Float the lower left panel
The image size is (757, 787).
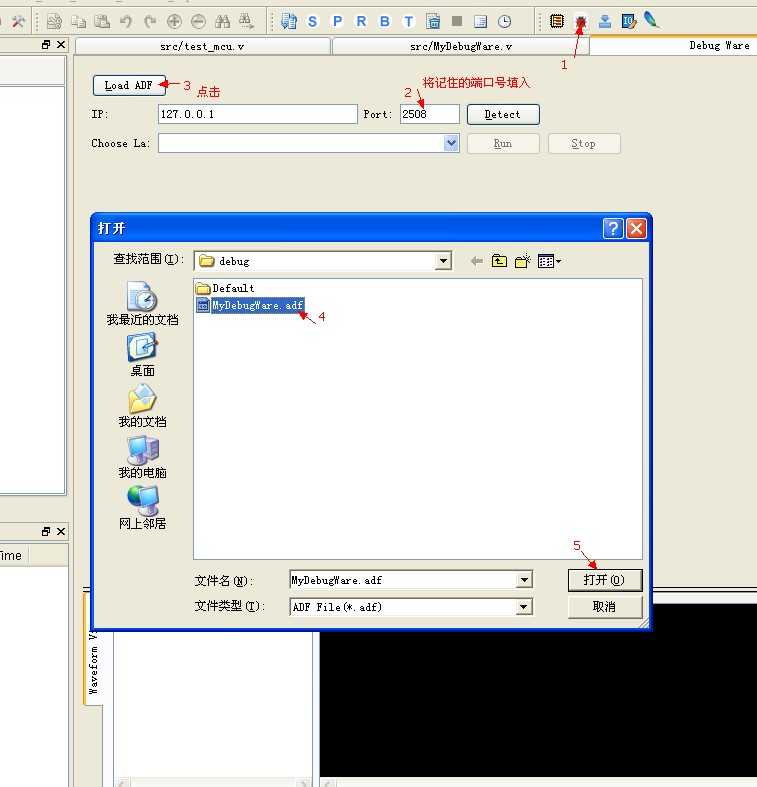(x=46, y=532)
